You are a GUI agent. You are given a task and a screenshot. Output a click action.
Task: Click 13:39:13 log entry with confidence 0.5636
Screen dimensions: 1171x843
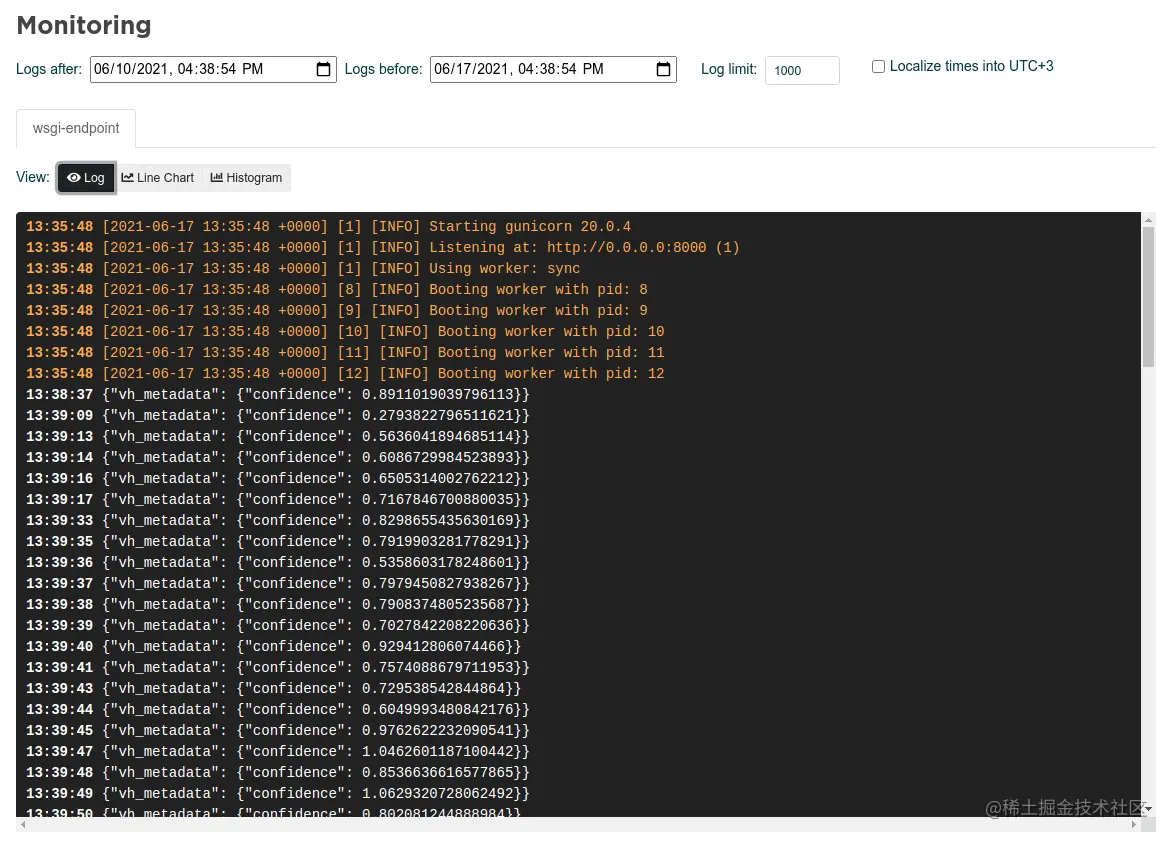pyautogui.click(x=278, y=436)
